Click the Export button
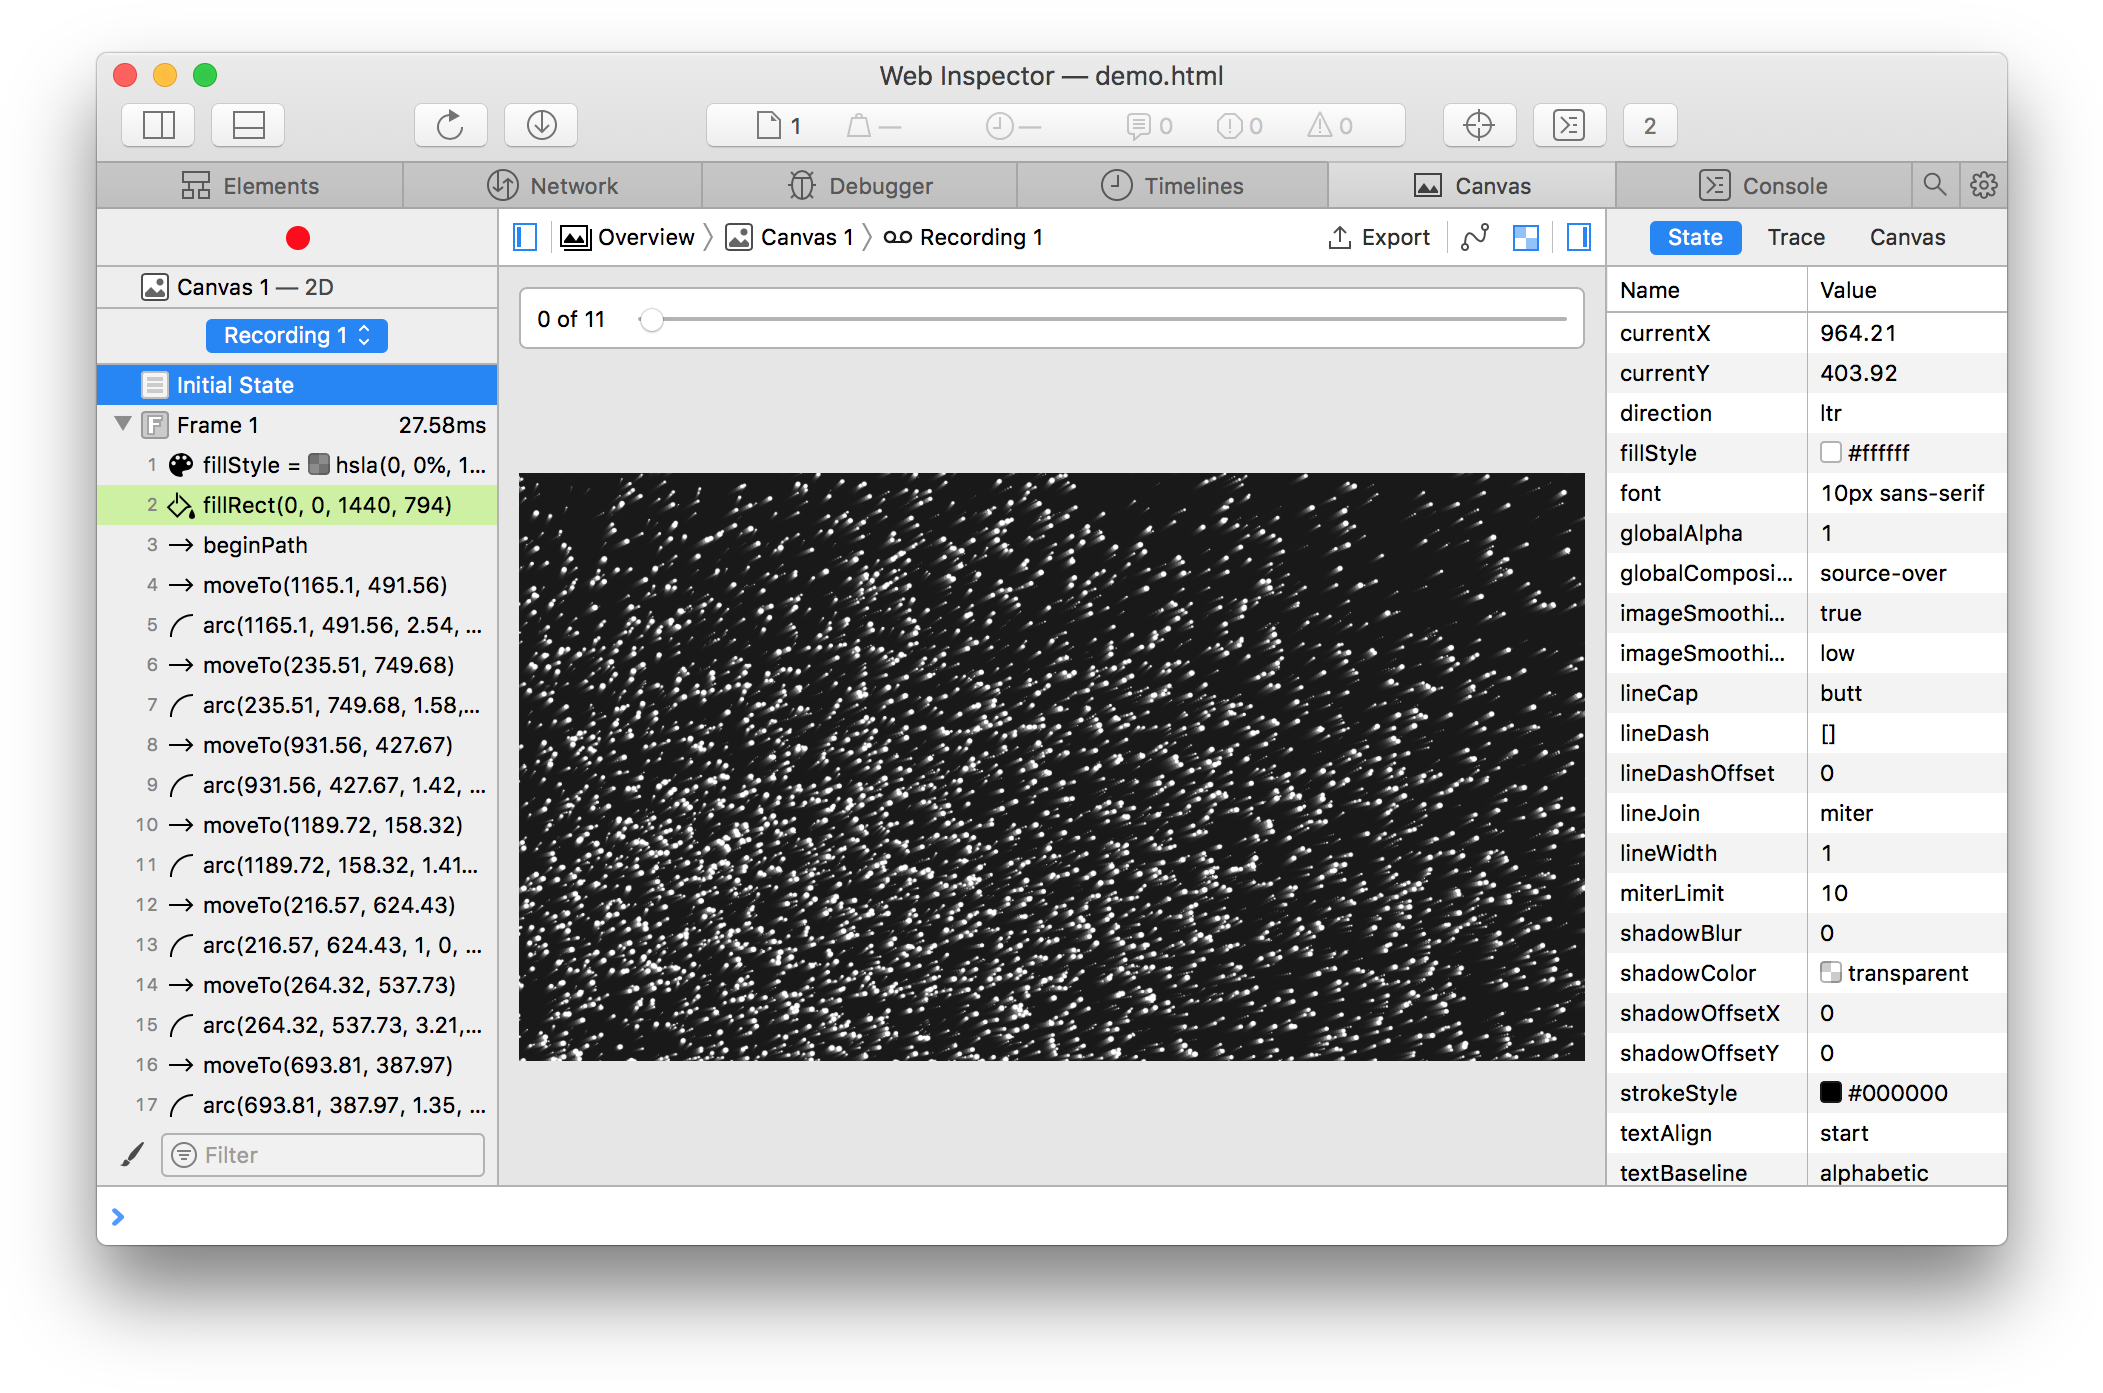This screenshot has width=2103, height=1393. (1378, 238)
